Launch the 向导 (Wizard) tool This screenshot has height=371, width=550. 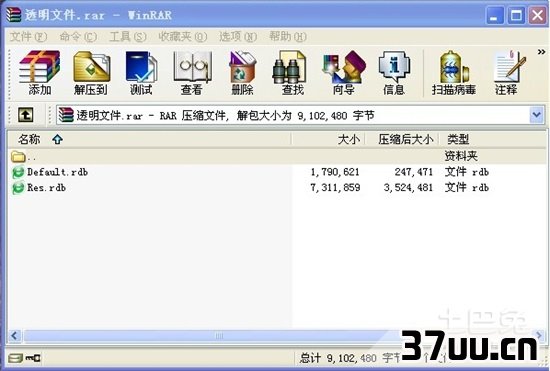click(344, 73)
